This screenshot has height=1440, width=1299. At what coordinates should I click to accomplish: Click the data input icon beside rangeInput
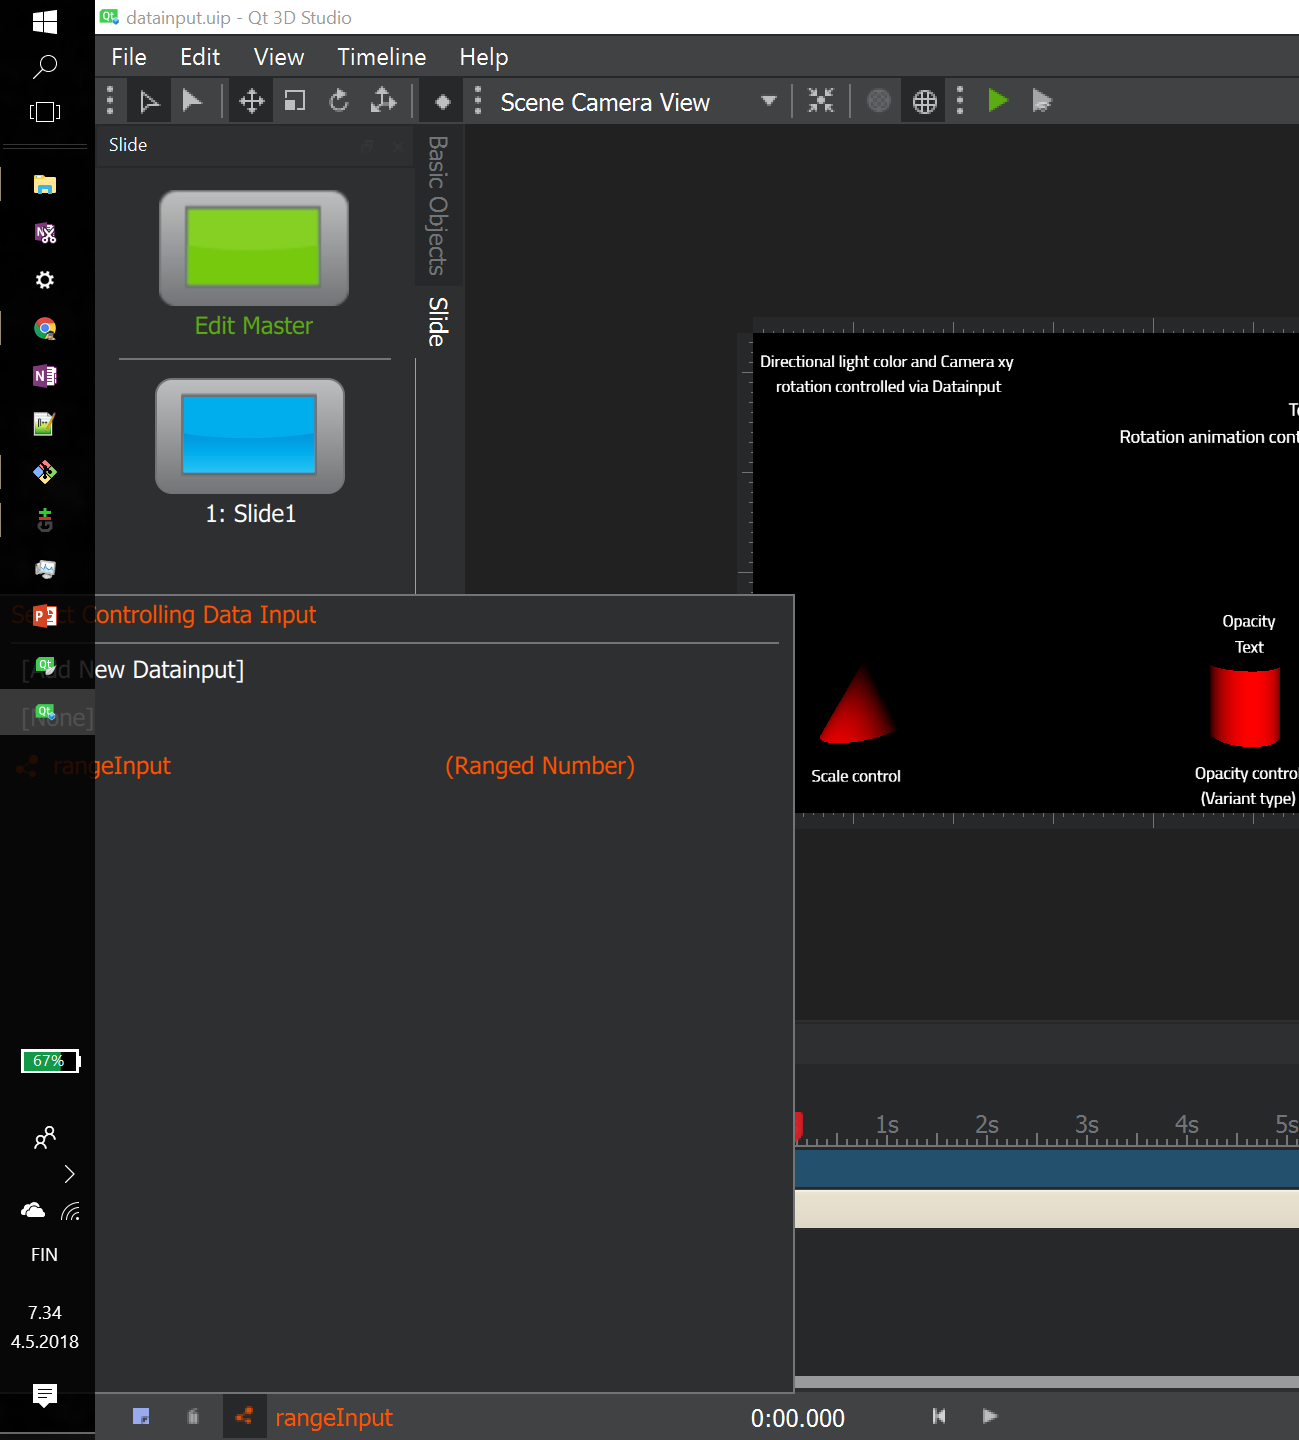244,1416
